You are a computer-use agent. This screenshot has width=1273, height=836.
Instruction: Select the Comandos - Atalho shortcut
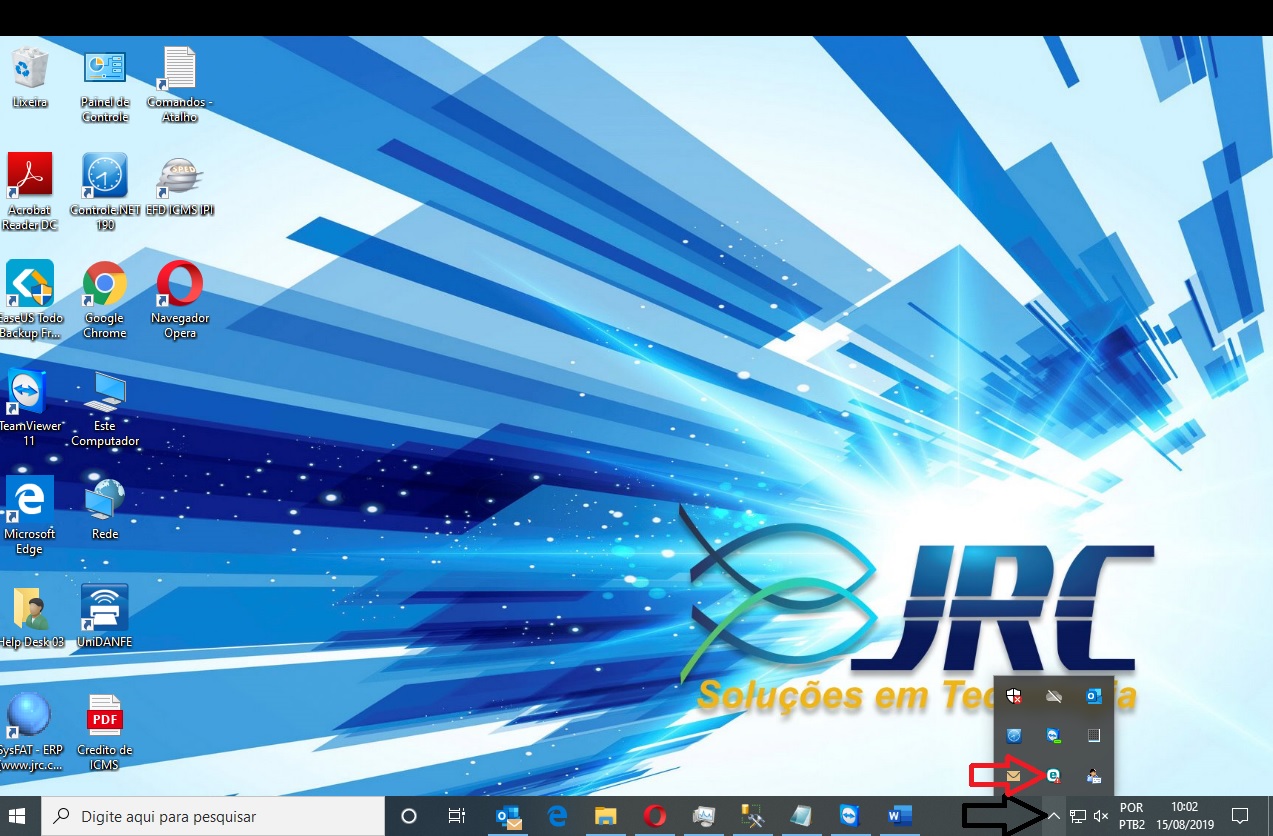(179, 86)
